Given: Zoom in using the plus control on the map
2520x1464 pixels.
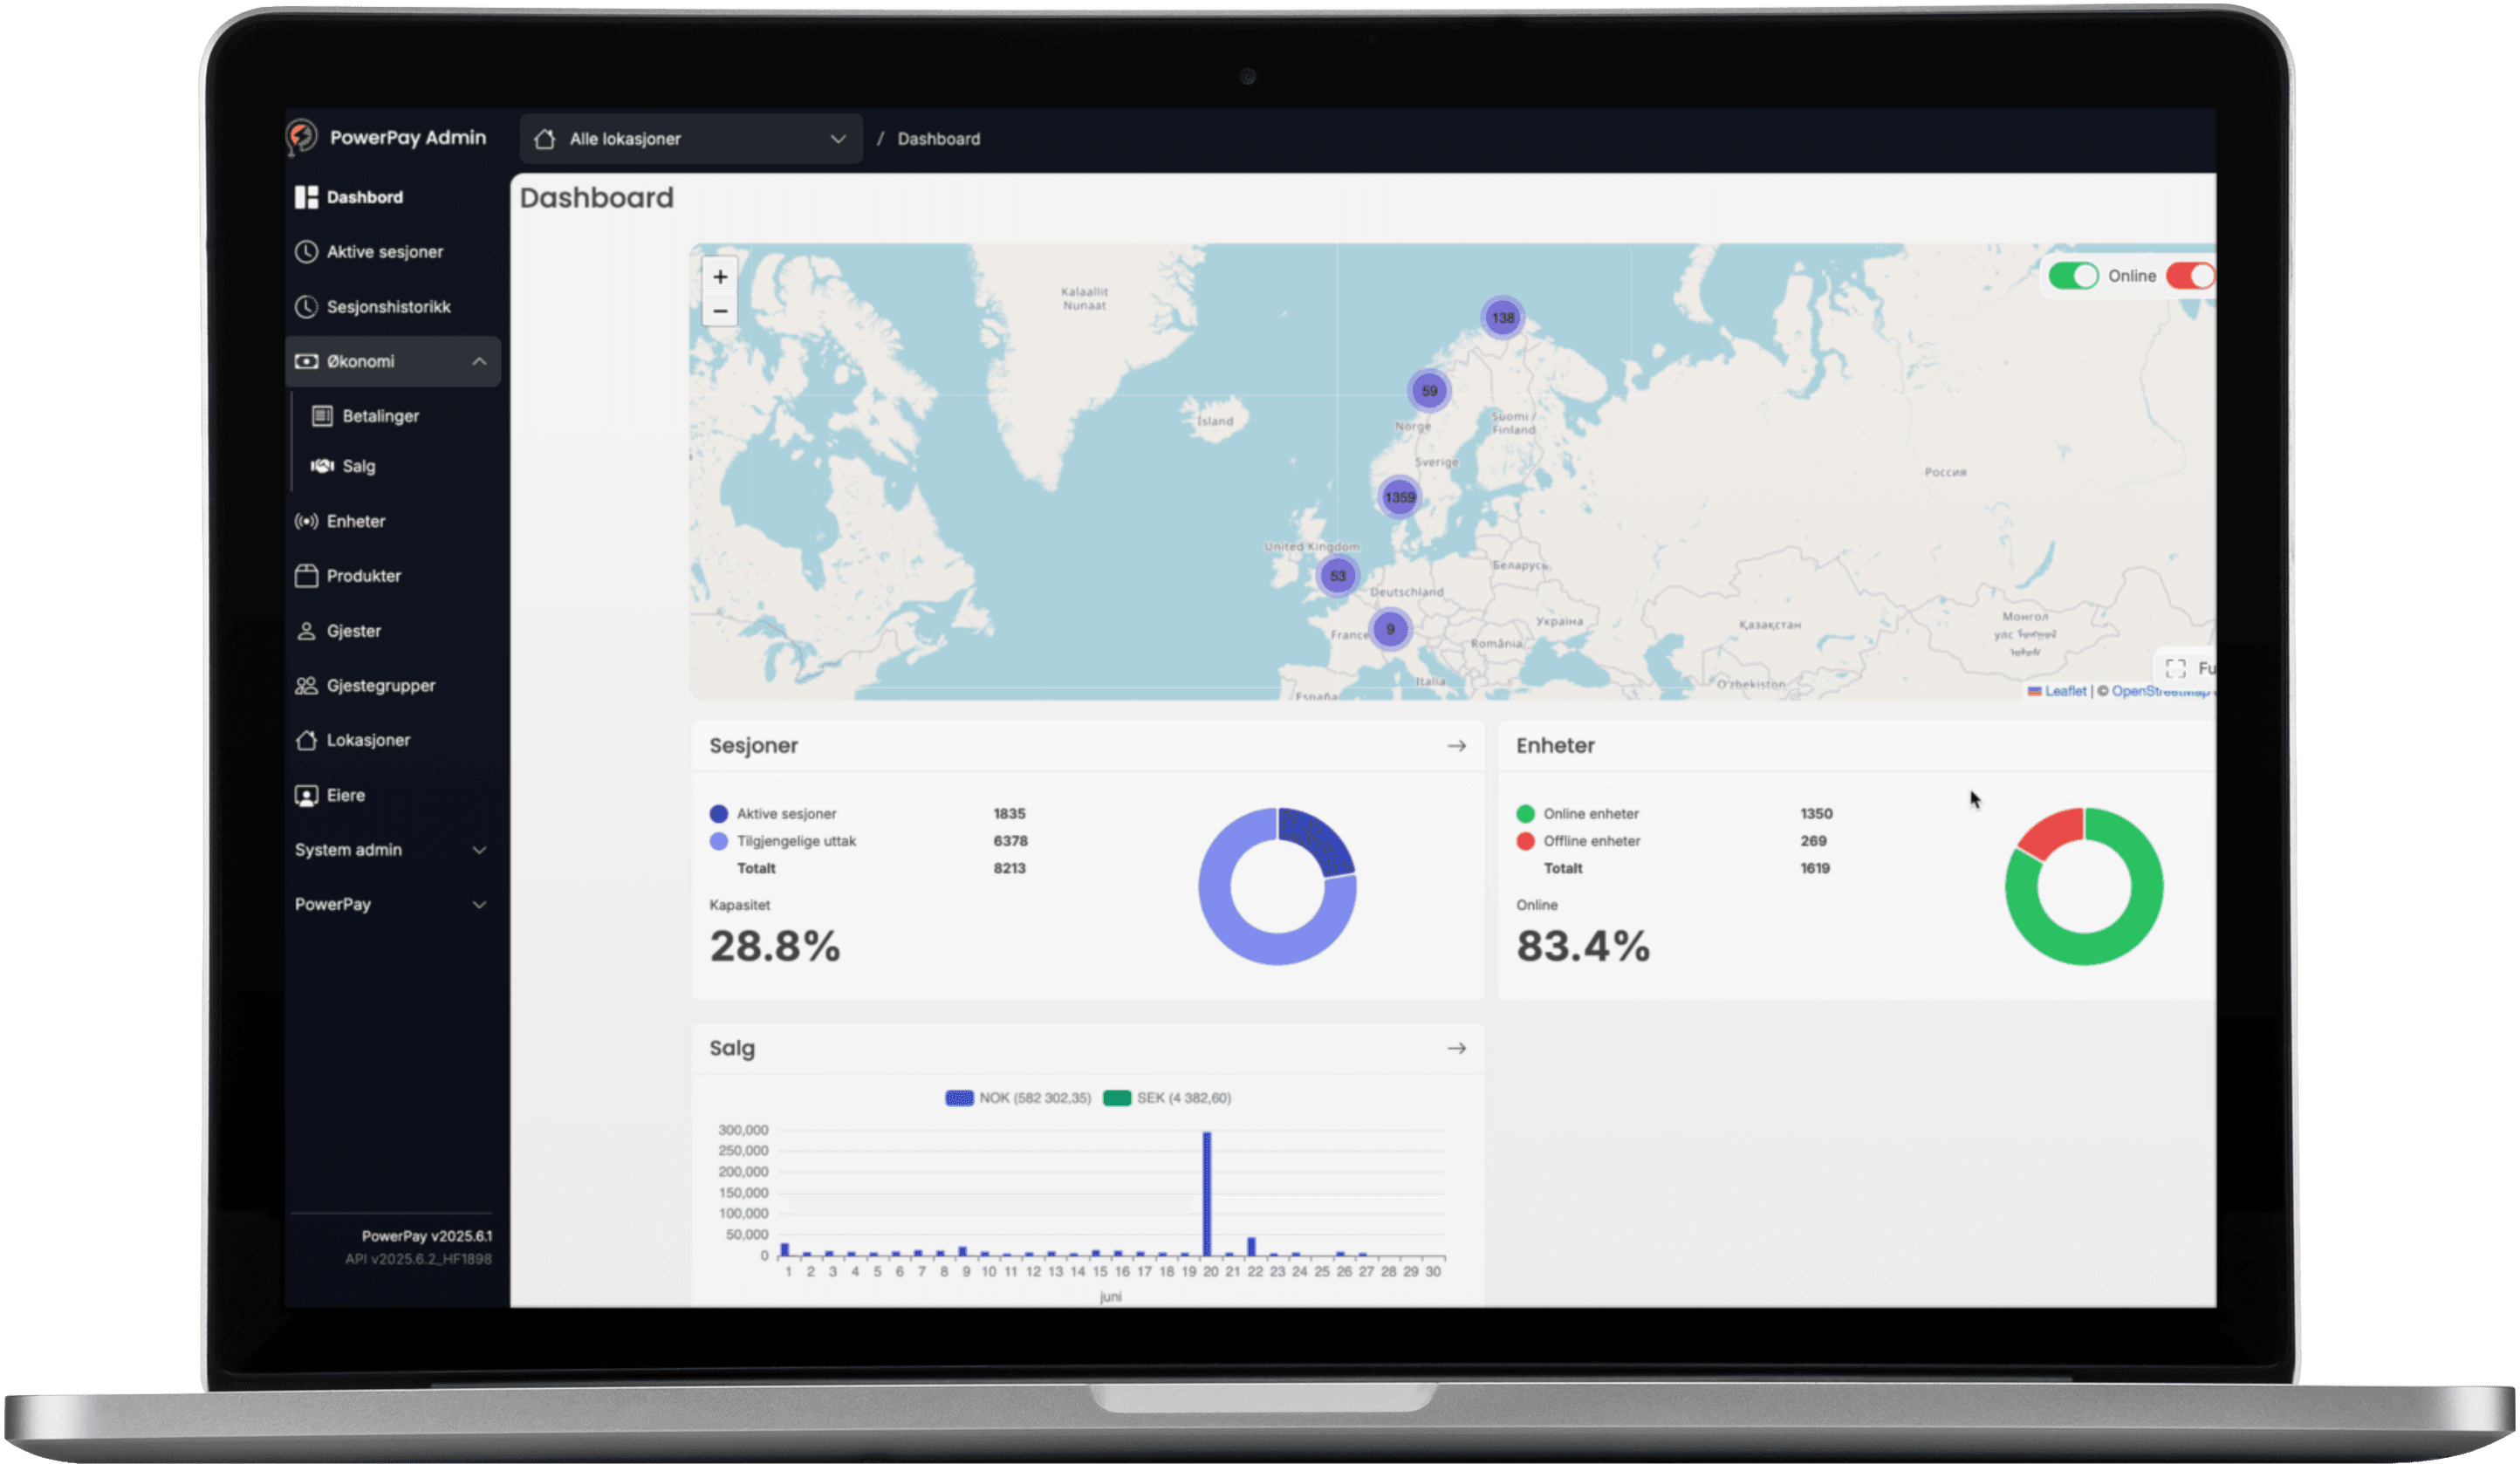Looking at the screenshot, I should coord(720,276).
